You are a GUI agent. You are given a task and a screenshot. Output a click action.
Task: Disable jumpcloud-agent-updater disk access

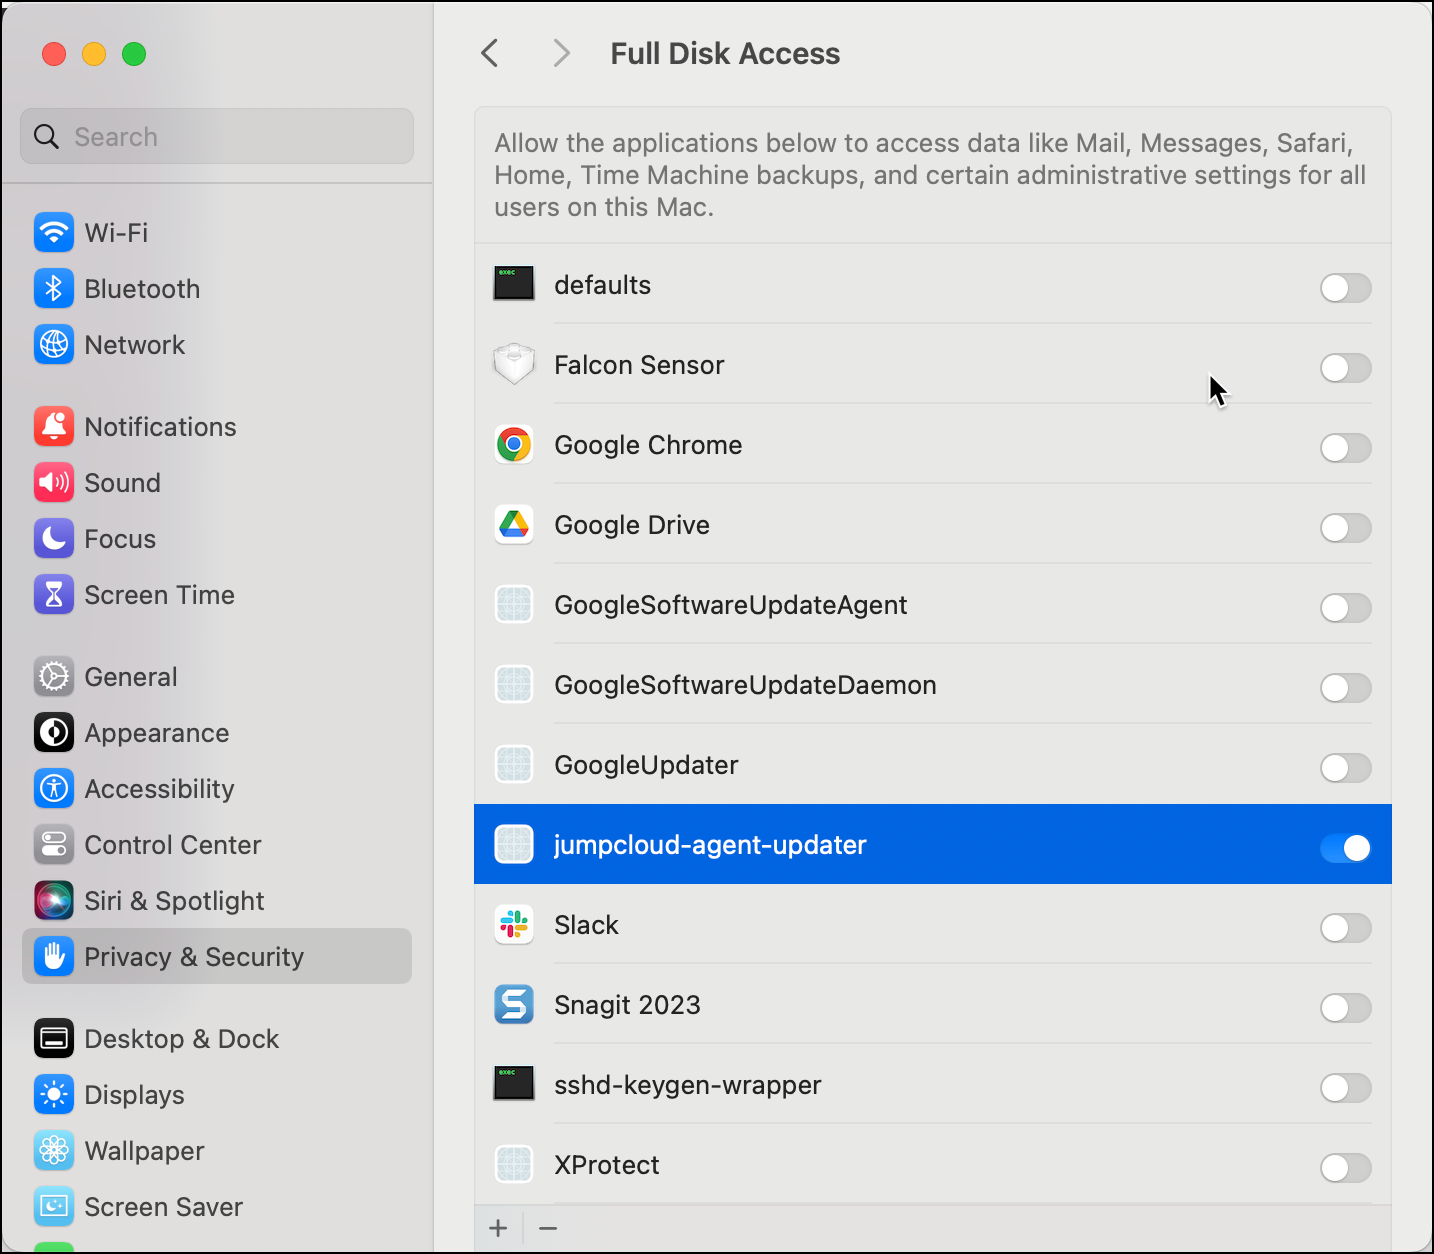click(1345, 848)
